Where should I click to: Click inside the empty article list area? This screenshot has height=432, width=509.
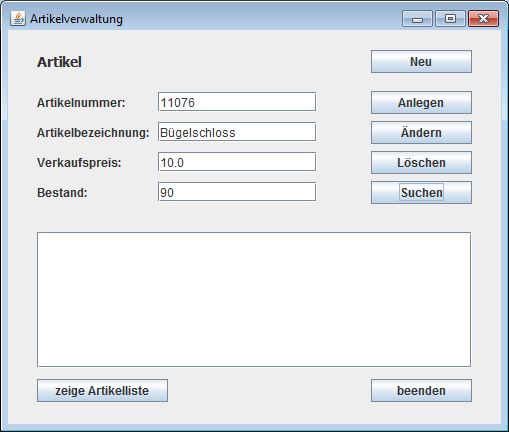coord(254,300)
